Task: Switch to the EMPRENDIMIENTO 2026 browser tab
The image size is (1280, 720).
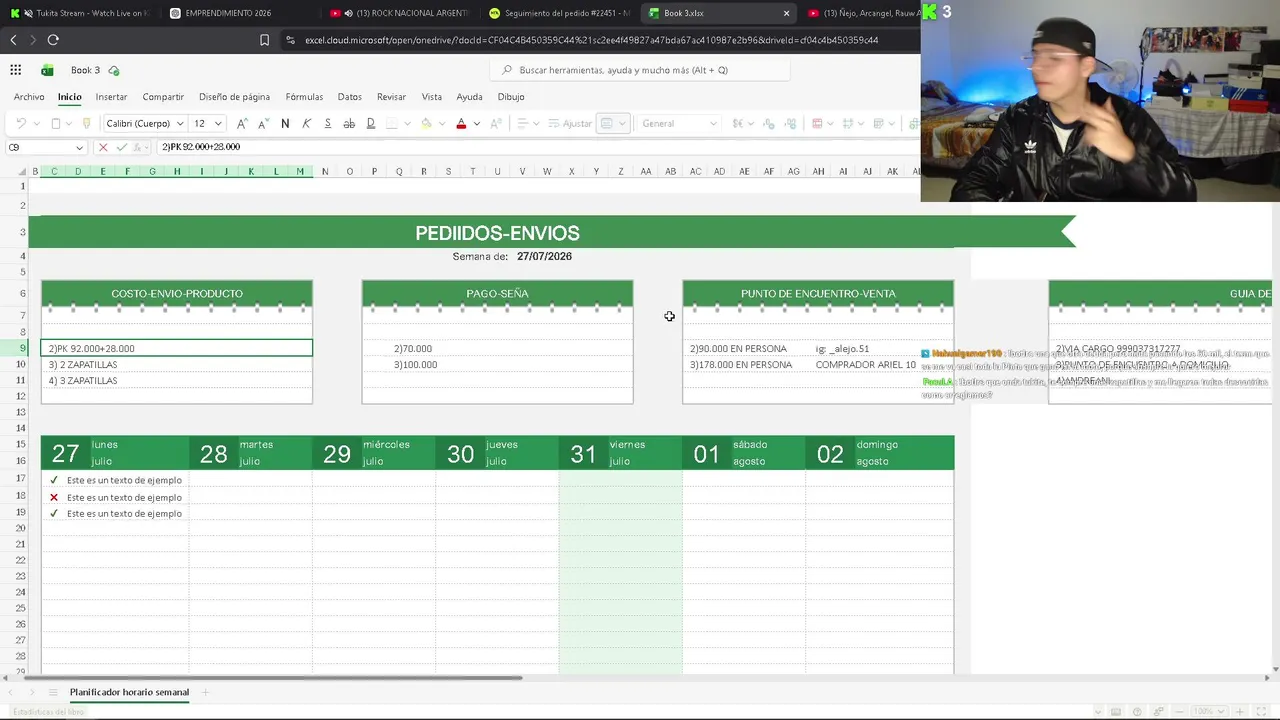Action: 228,13
